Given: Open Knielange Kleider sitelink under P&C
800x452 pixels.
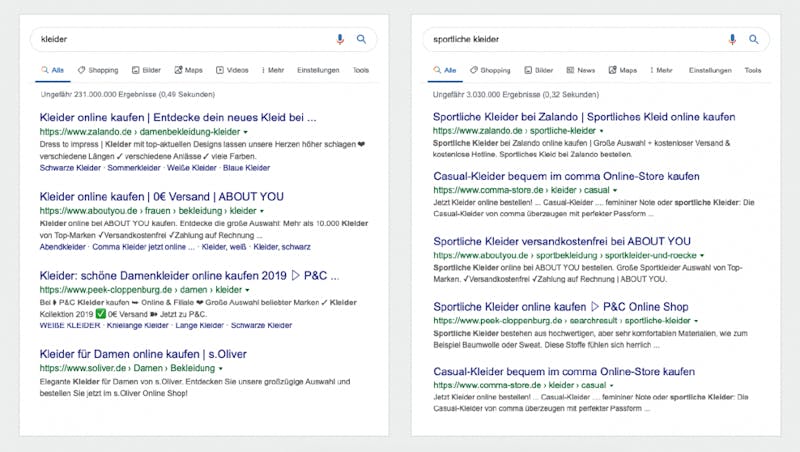Looking at the screenshot, I should [138, 325].
